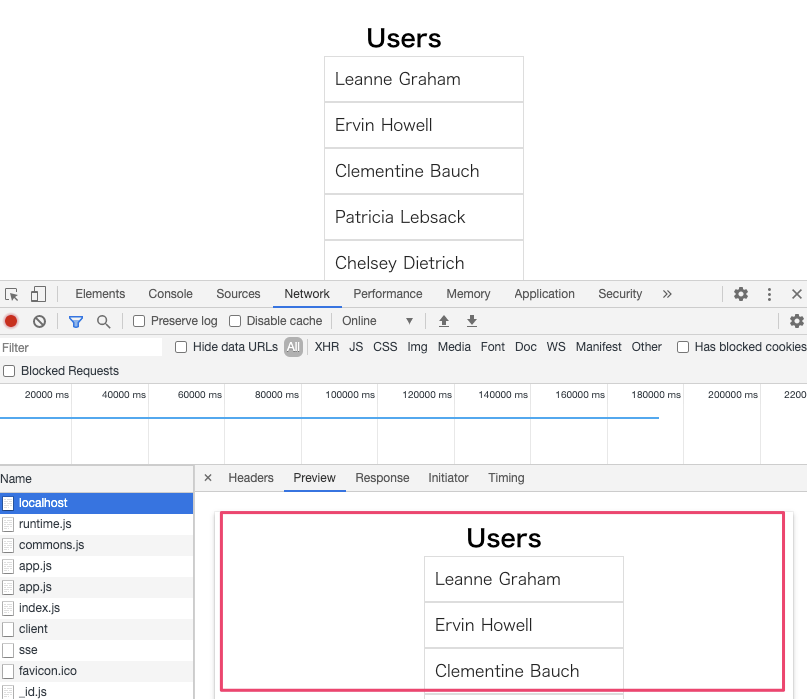Clear the network log
Viewport: 807px width, 699px height.
click(x=39, y=321)
